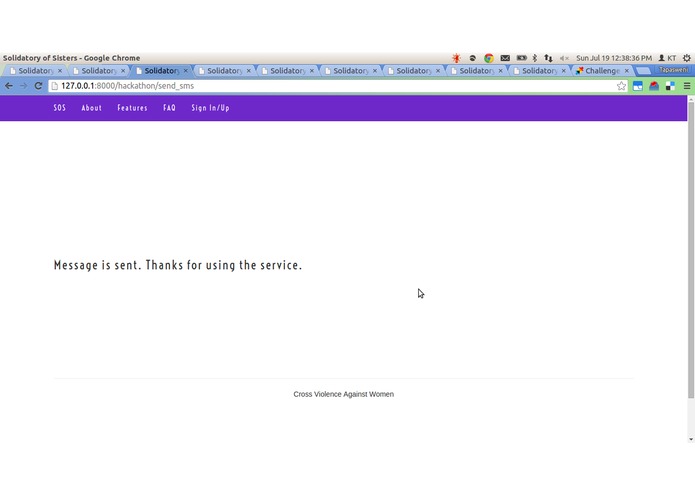
Task: Click the Tapasweni profile button
Action: [673, 70]
